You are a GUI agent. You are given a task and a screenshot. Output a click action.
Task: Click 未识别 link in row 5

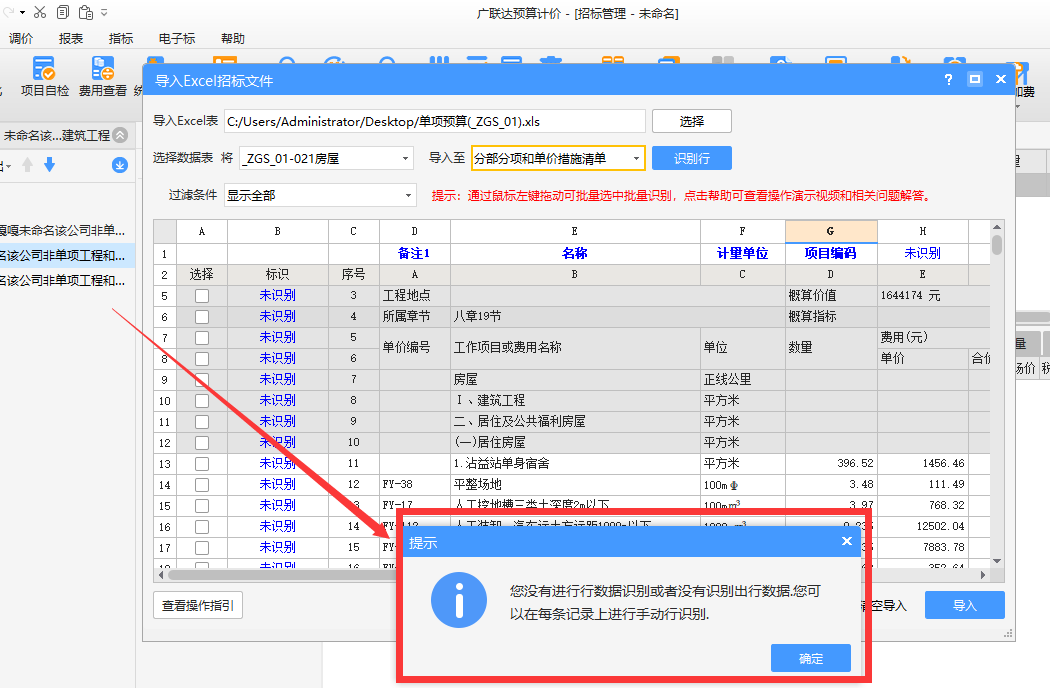[277, 295]
